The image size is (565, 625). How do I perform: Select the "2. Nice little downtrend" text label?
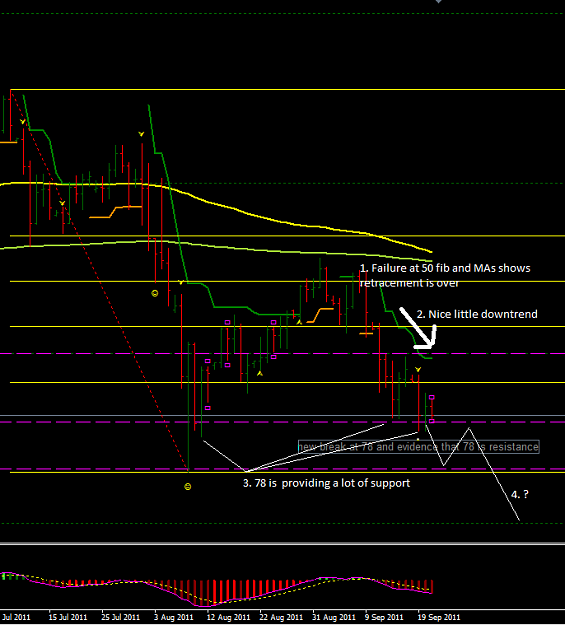pos(477,314)
